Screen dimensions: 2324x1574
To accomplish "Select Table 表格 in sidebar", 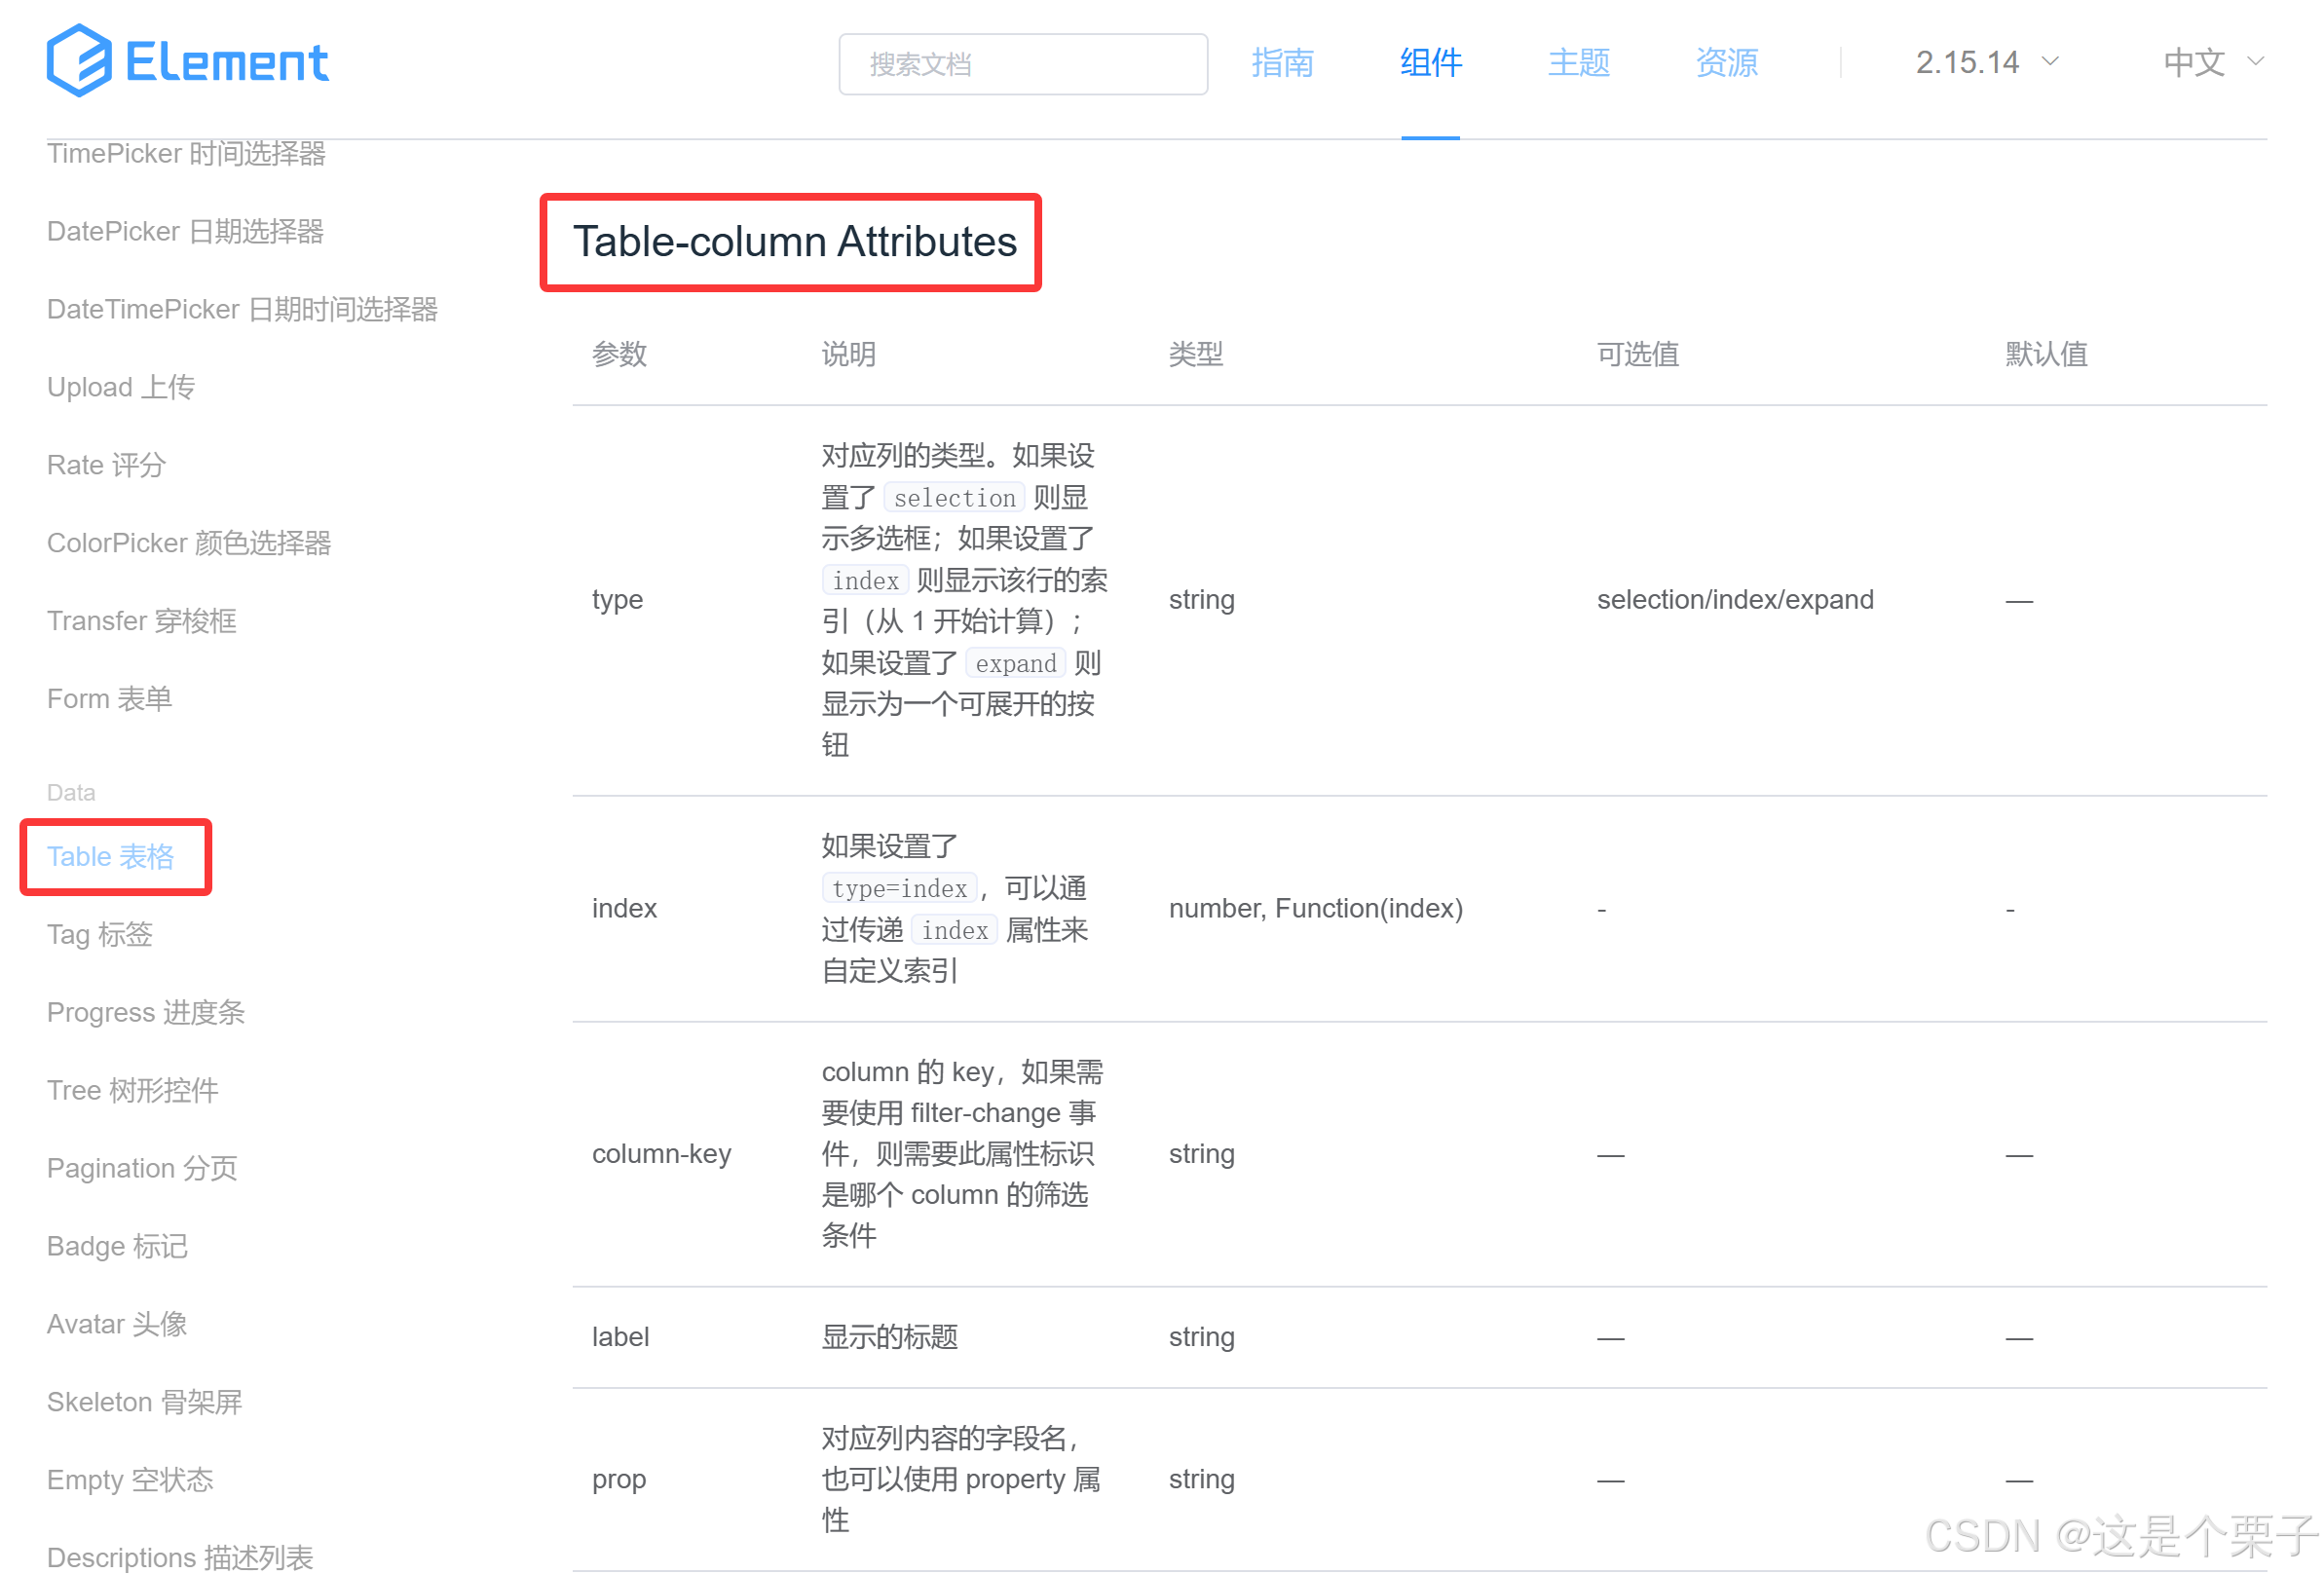I will click(111, 857).
